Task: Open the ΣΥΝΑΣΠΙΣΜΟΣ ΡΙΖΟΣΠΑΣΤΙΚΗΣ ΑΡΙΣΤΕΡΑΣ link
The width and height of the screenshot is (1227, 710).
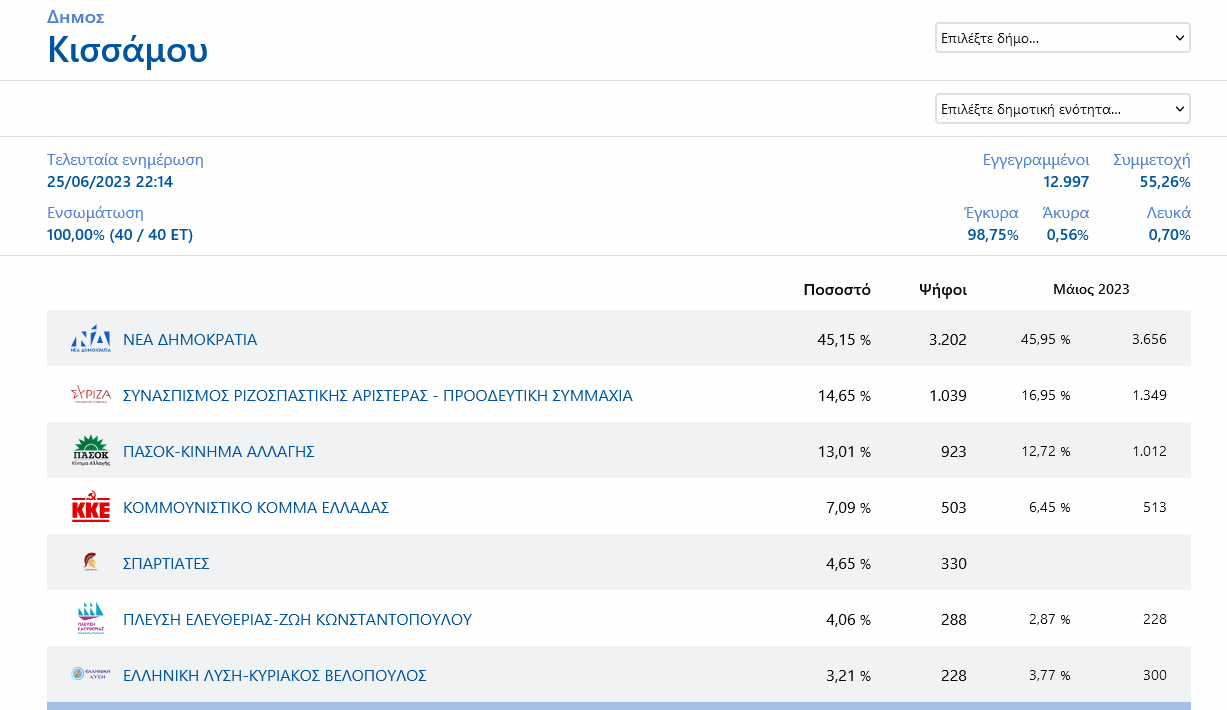Action: click(x=377, y=396)
